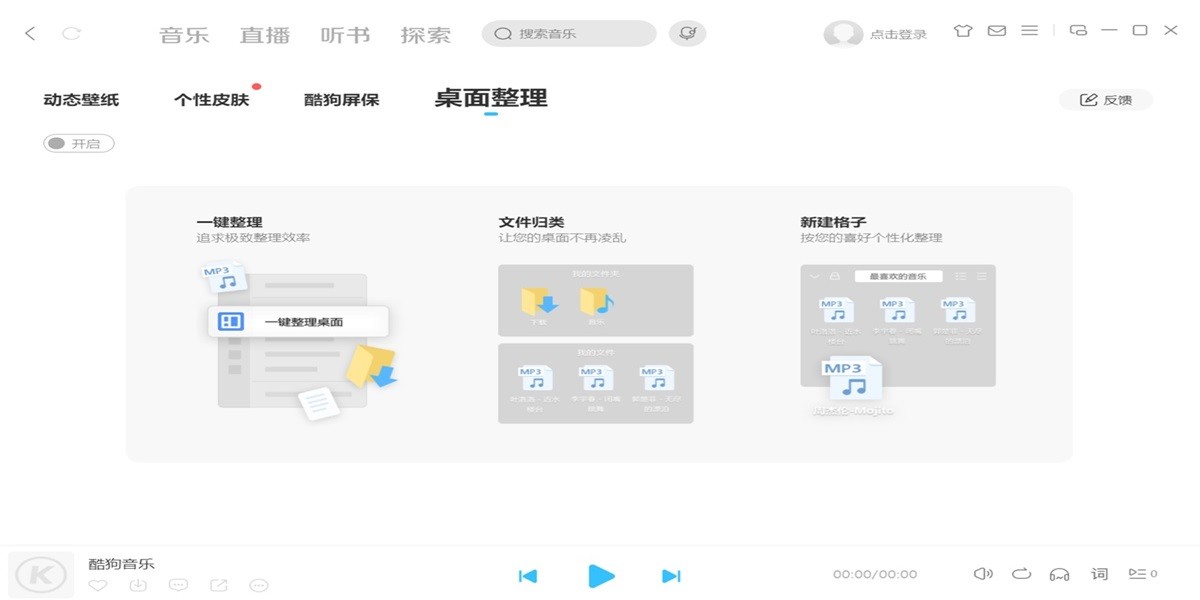Viewport: 1200px width, 600px height.
Task: Open the skin/theme wardrobe icon
Action: tap(962, 31)
